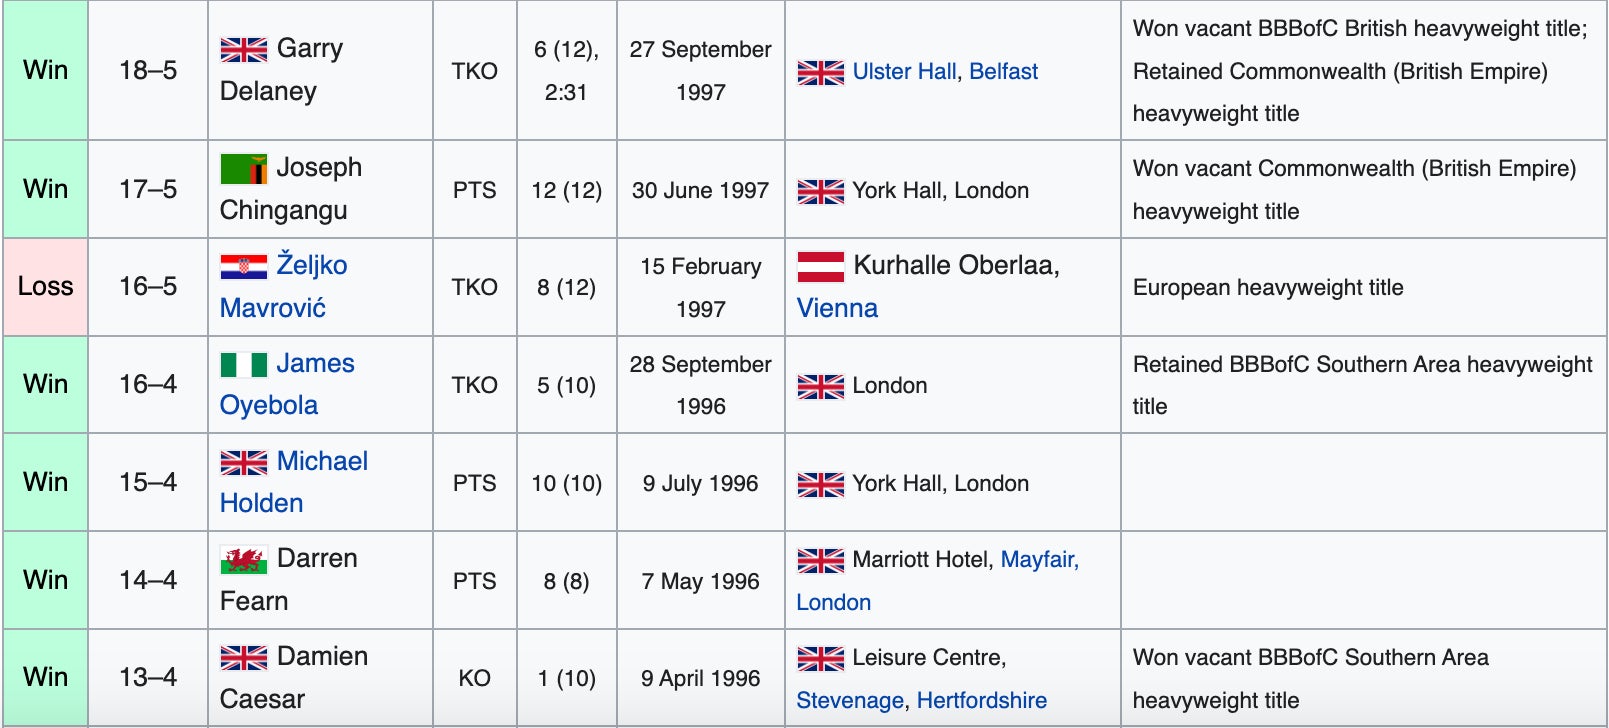Click the UK flag beside Ulster Hall

pos(820,72)
